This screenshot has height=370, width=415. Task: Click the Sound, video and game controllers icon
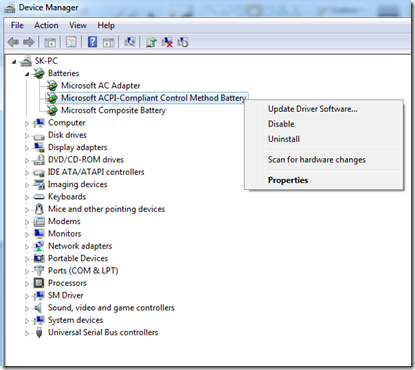pos(39,308)
